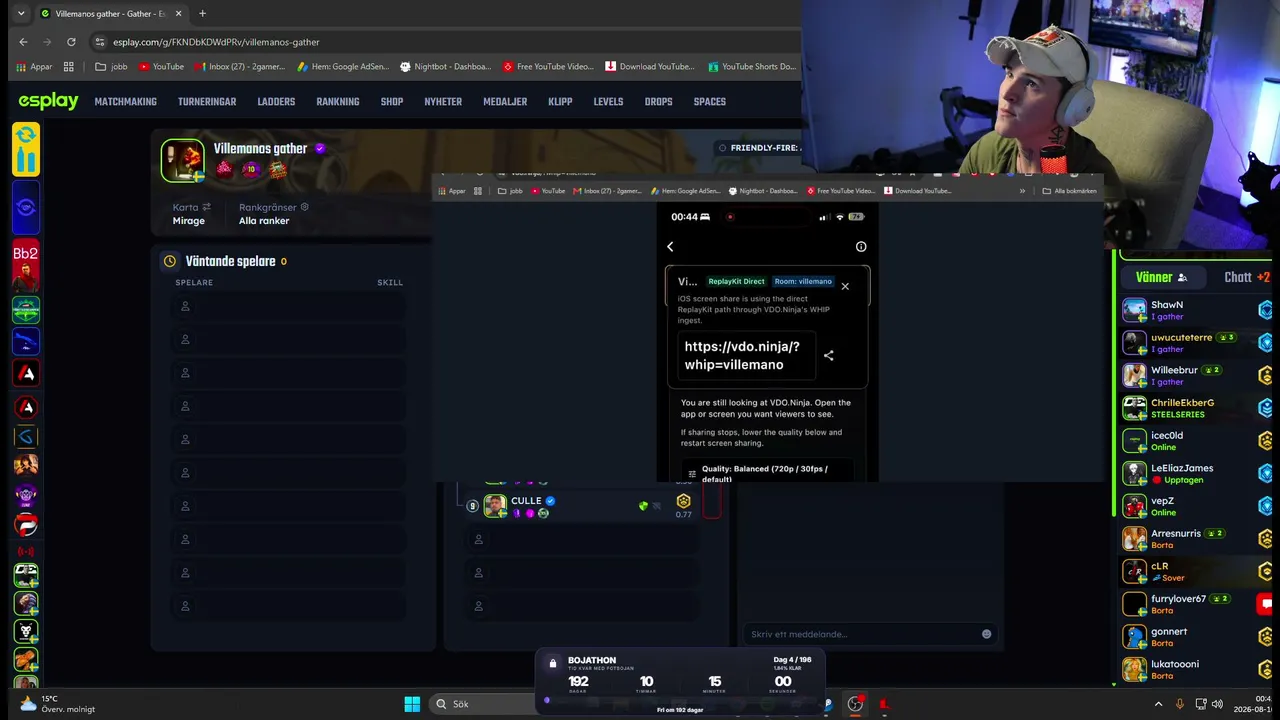Open the Shop page
The width and height of the screenshot is (1280, 720).
pyautogui.click(x=392, y=102)
